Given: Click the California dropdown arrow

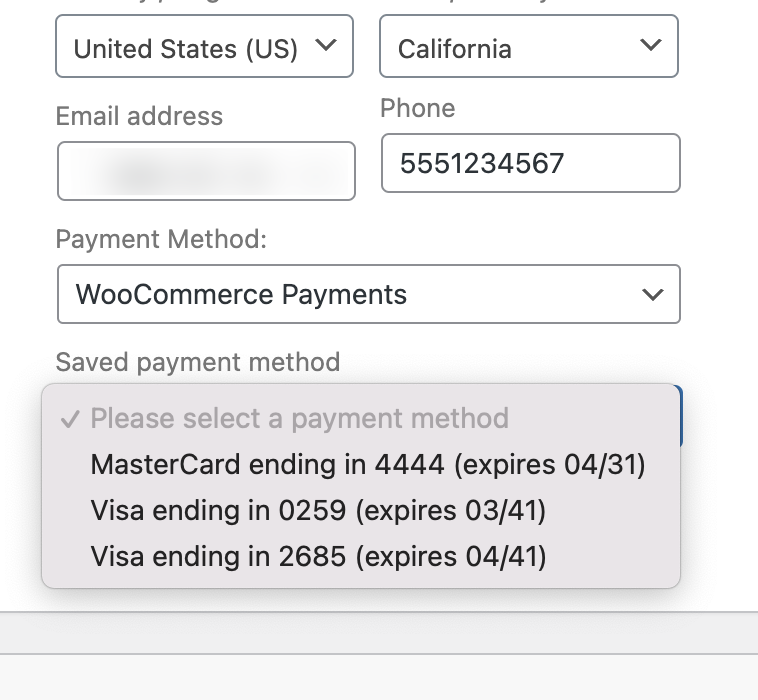Looking at the screenshot, I should tap(651, 46).
